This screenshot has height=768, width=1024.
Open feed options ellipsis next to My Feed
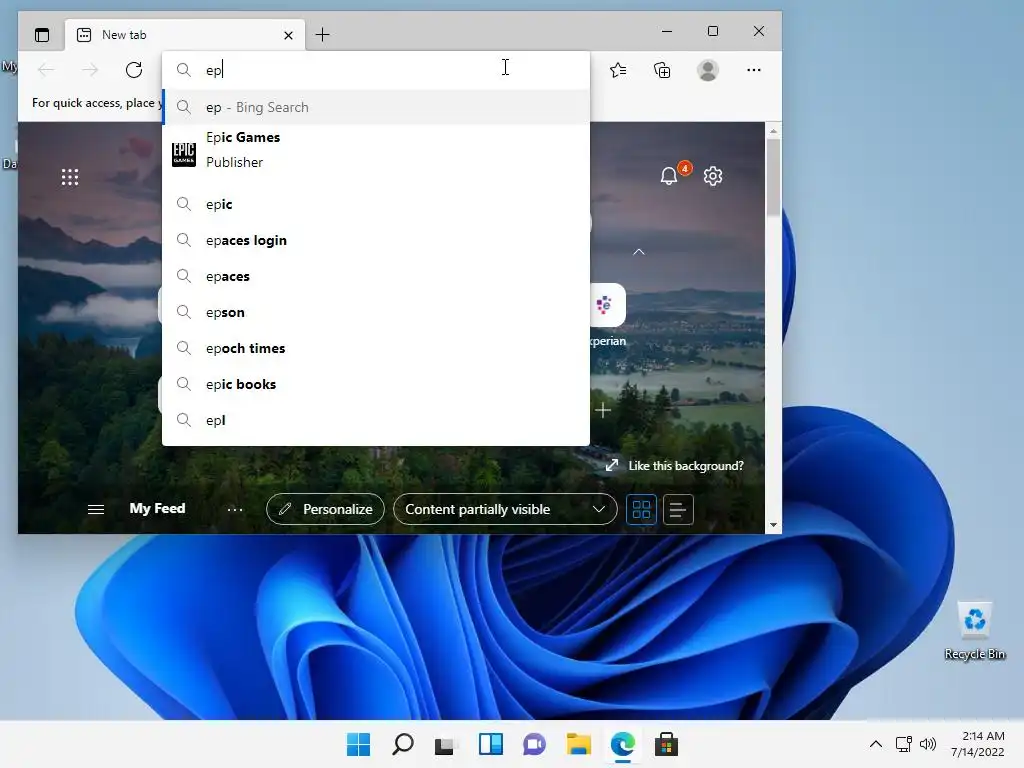(235, 509)
